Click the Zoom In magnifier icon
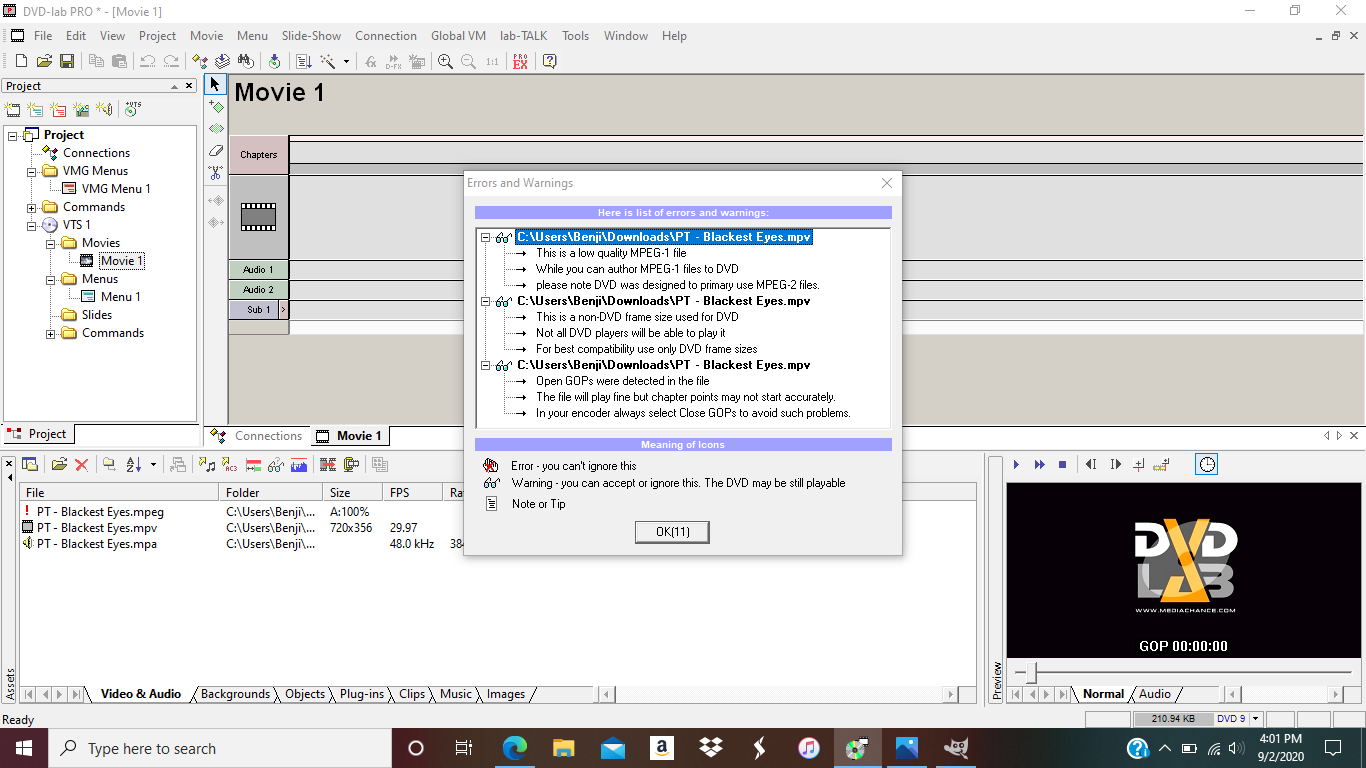This screenshot has width=1366, height=768. pos(445,61)
